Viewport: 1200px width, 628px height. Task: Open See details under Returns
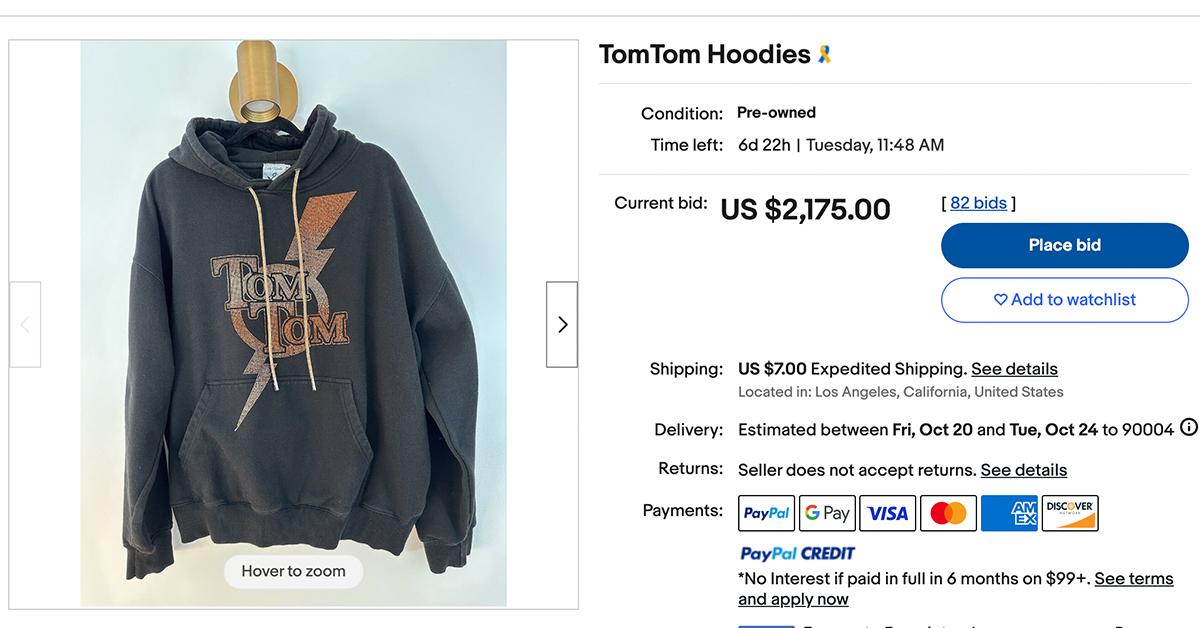click(1023, 469)
